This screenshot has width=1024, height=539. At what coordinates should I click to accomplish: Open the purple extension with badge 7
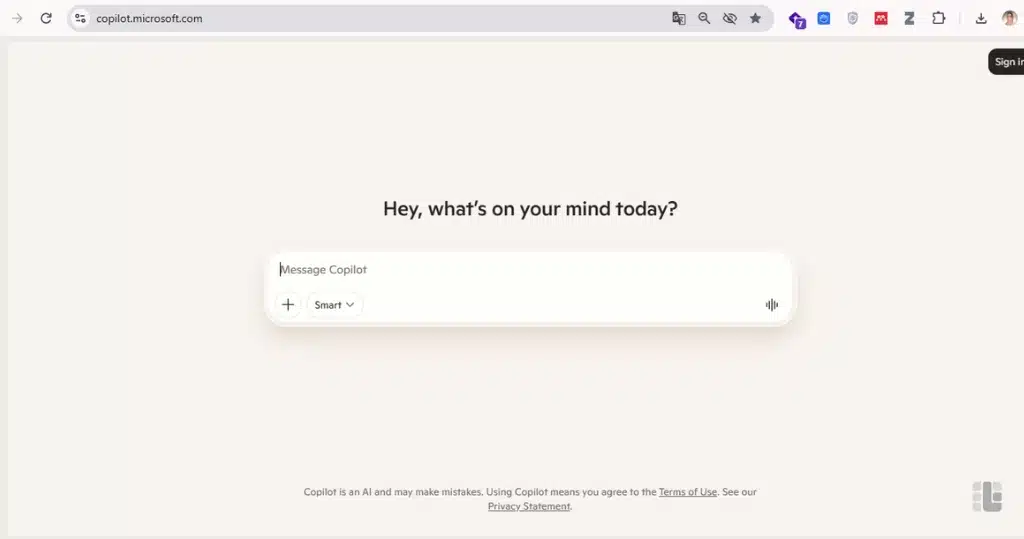(797, 20)
